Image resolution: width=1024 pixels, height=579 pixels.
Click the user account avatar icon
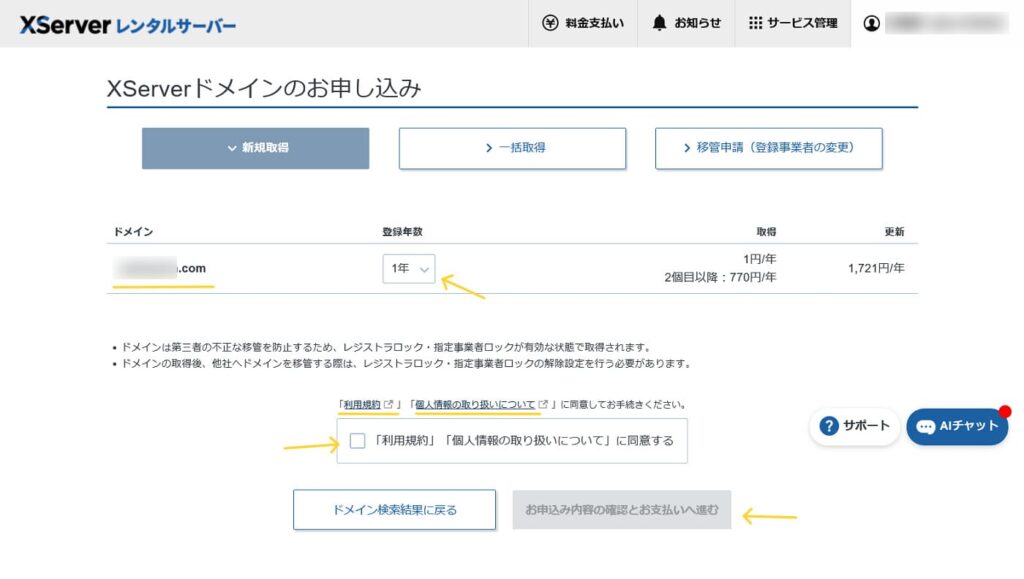pyautogui.click(x=871, y=23)
